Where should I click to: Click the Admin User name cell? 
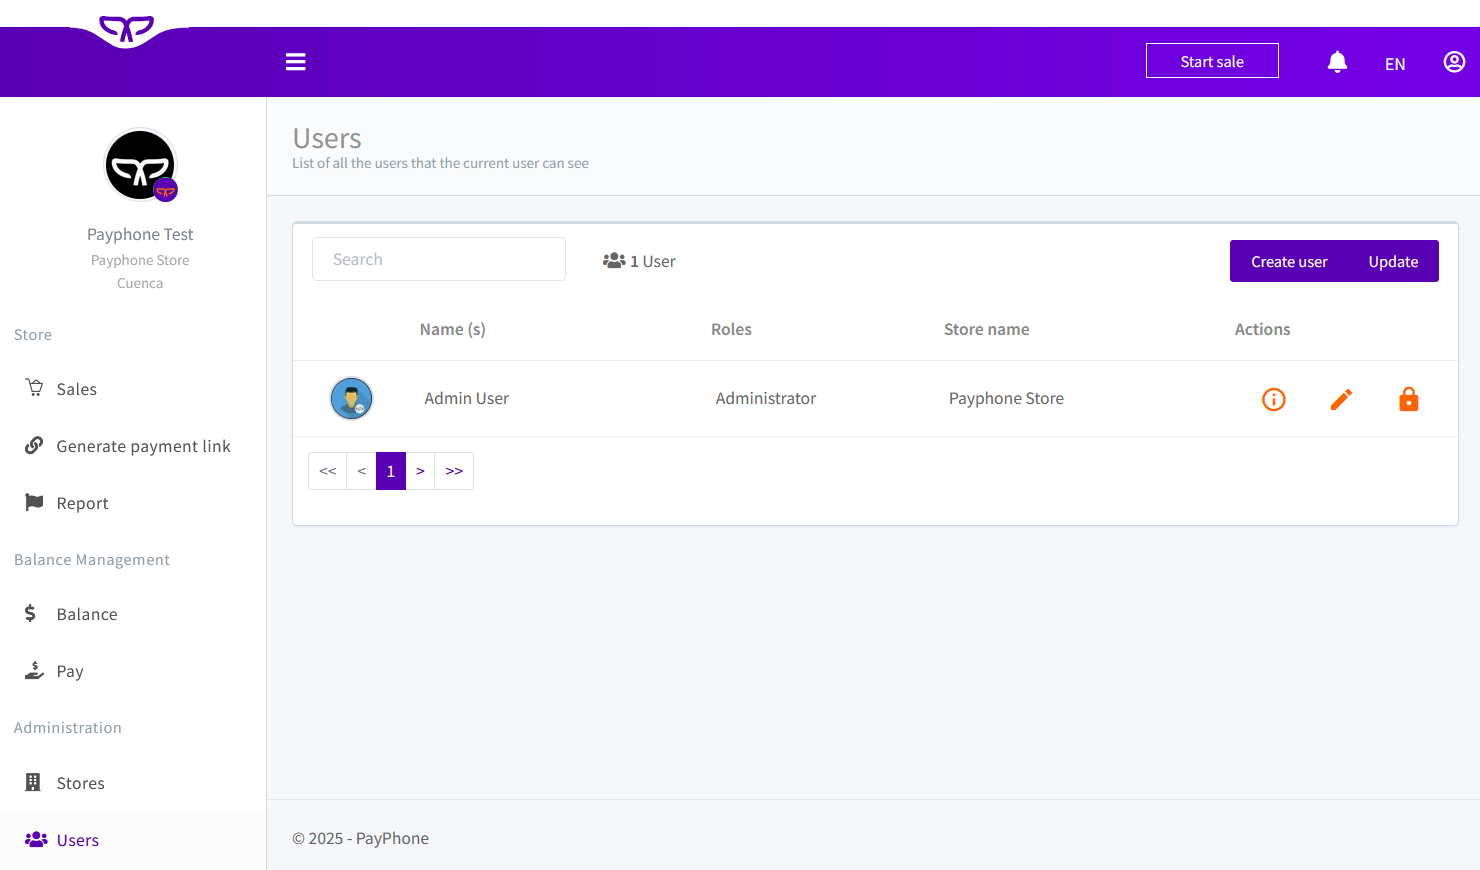pyautogui.click(x=466, y=398)
